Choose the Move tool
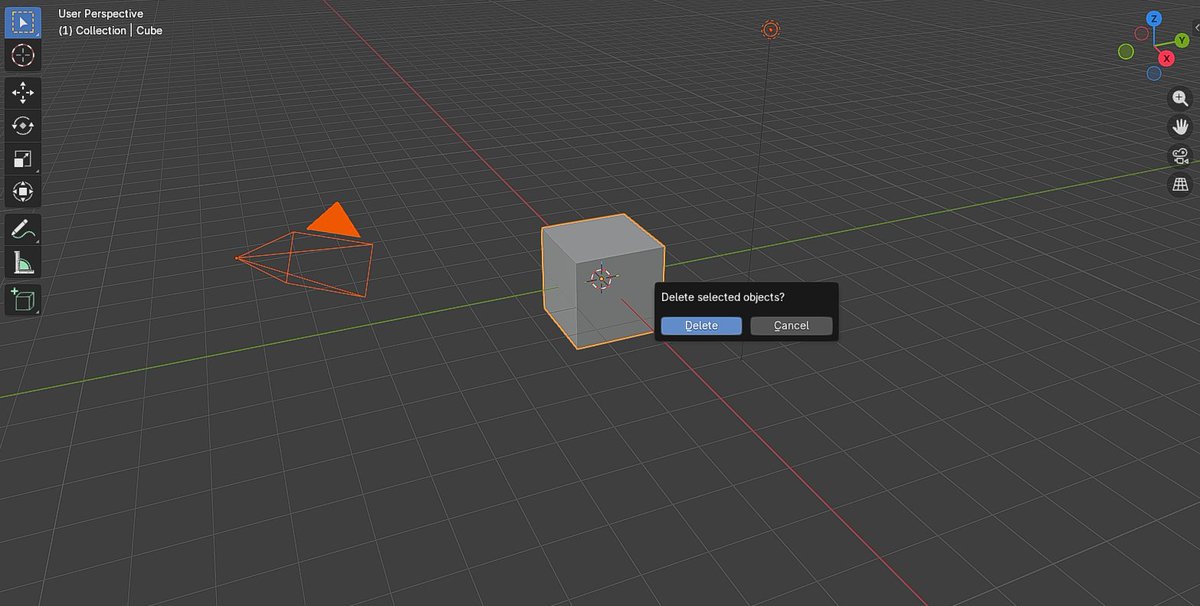Image resolution: width=1200 pixels, height=606 pixels. (x=22, y=93)
